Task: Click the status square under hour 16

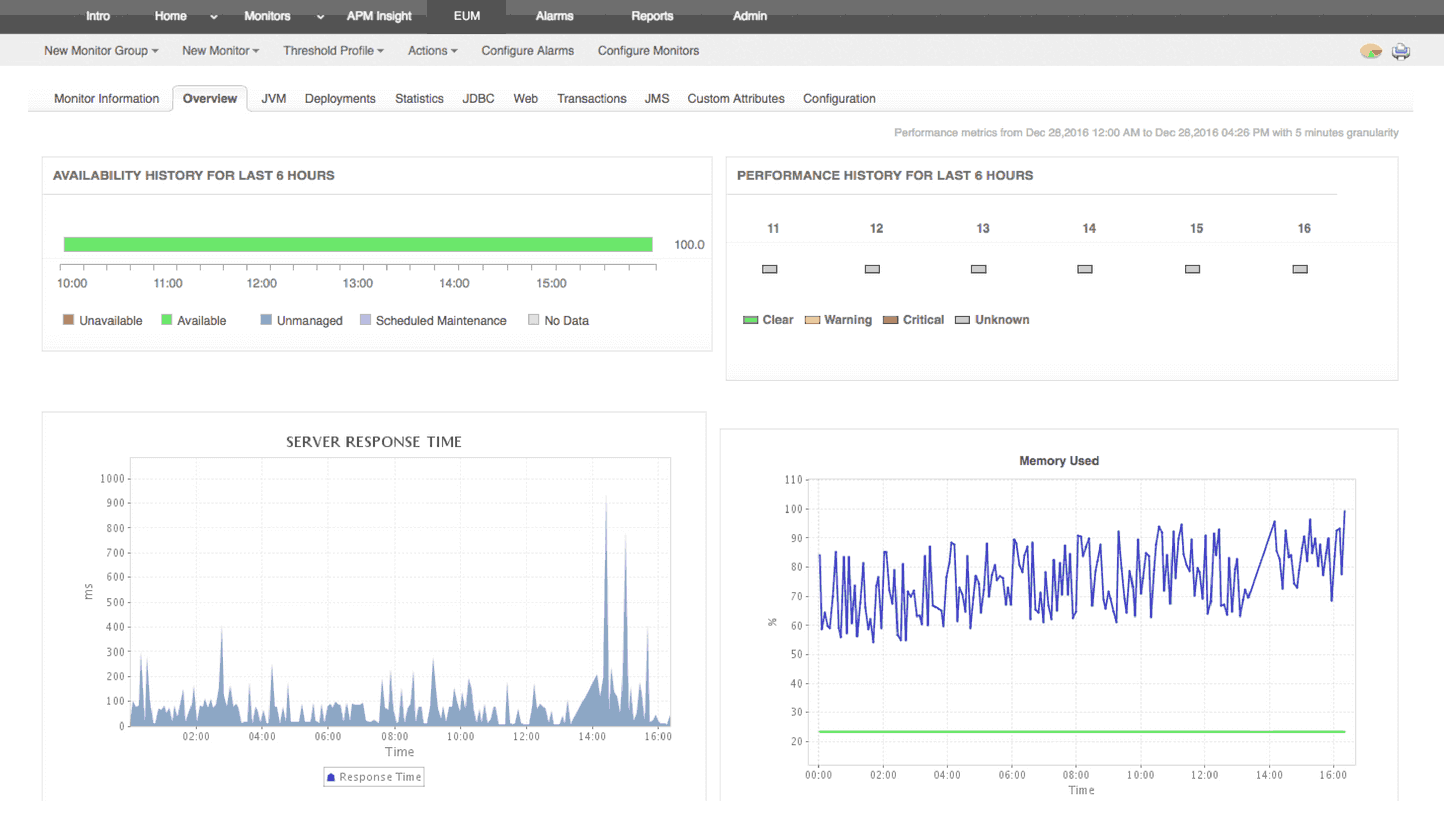Action: tap(1300, 268)
